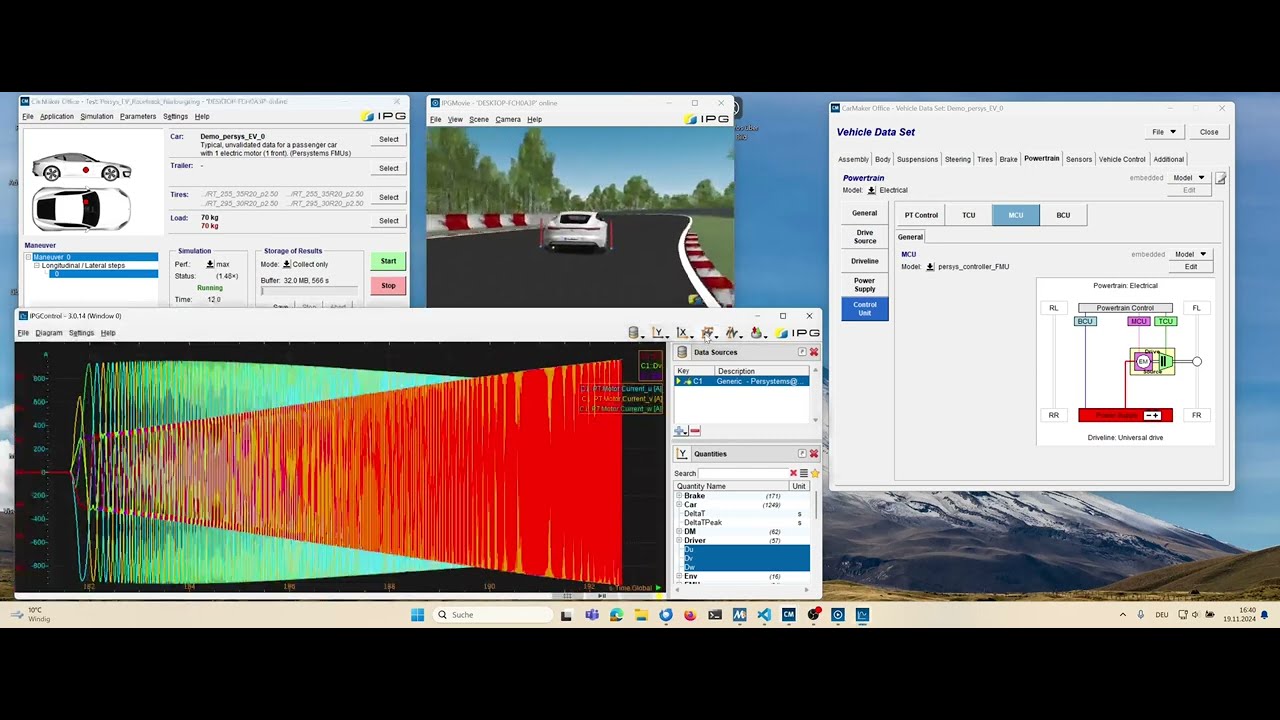Switch to the Vehicle Control tab
1280x720 pixels.
1122,159
